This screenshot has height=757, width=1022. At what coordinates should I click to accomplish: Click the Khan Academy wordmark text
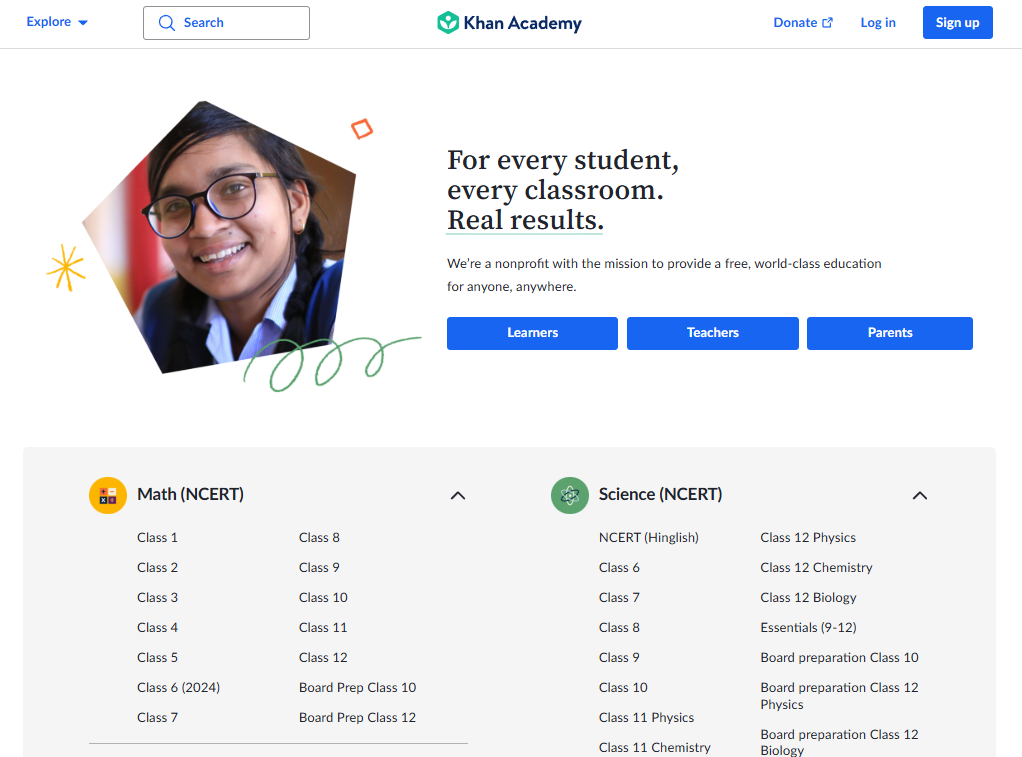523,23
